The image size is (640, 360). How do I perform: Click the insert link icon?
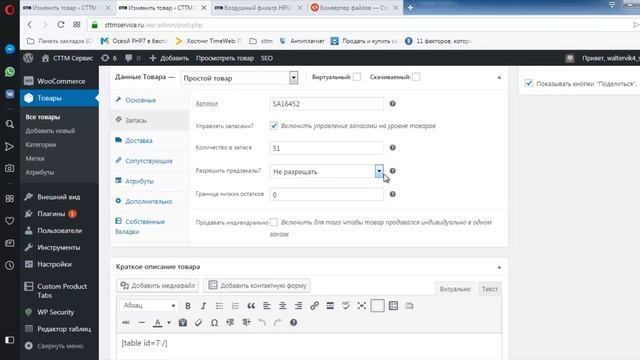(x=314, y=306)
